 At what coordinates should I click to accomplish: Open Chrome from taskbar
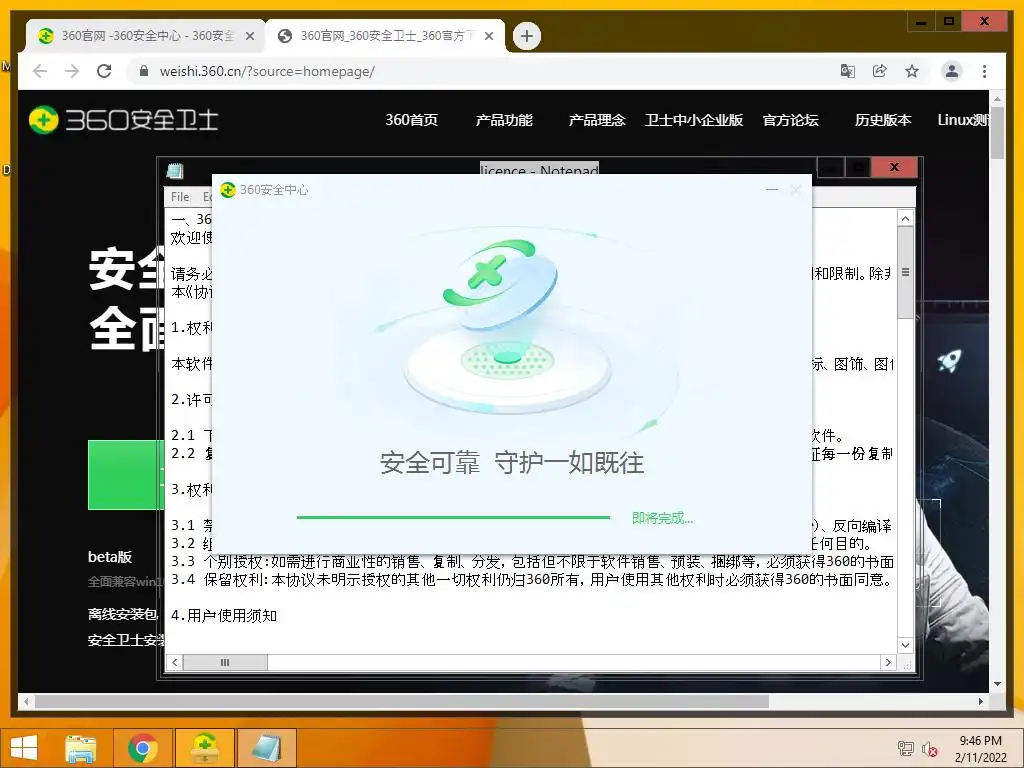tap(143, 748)
